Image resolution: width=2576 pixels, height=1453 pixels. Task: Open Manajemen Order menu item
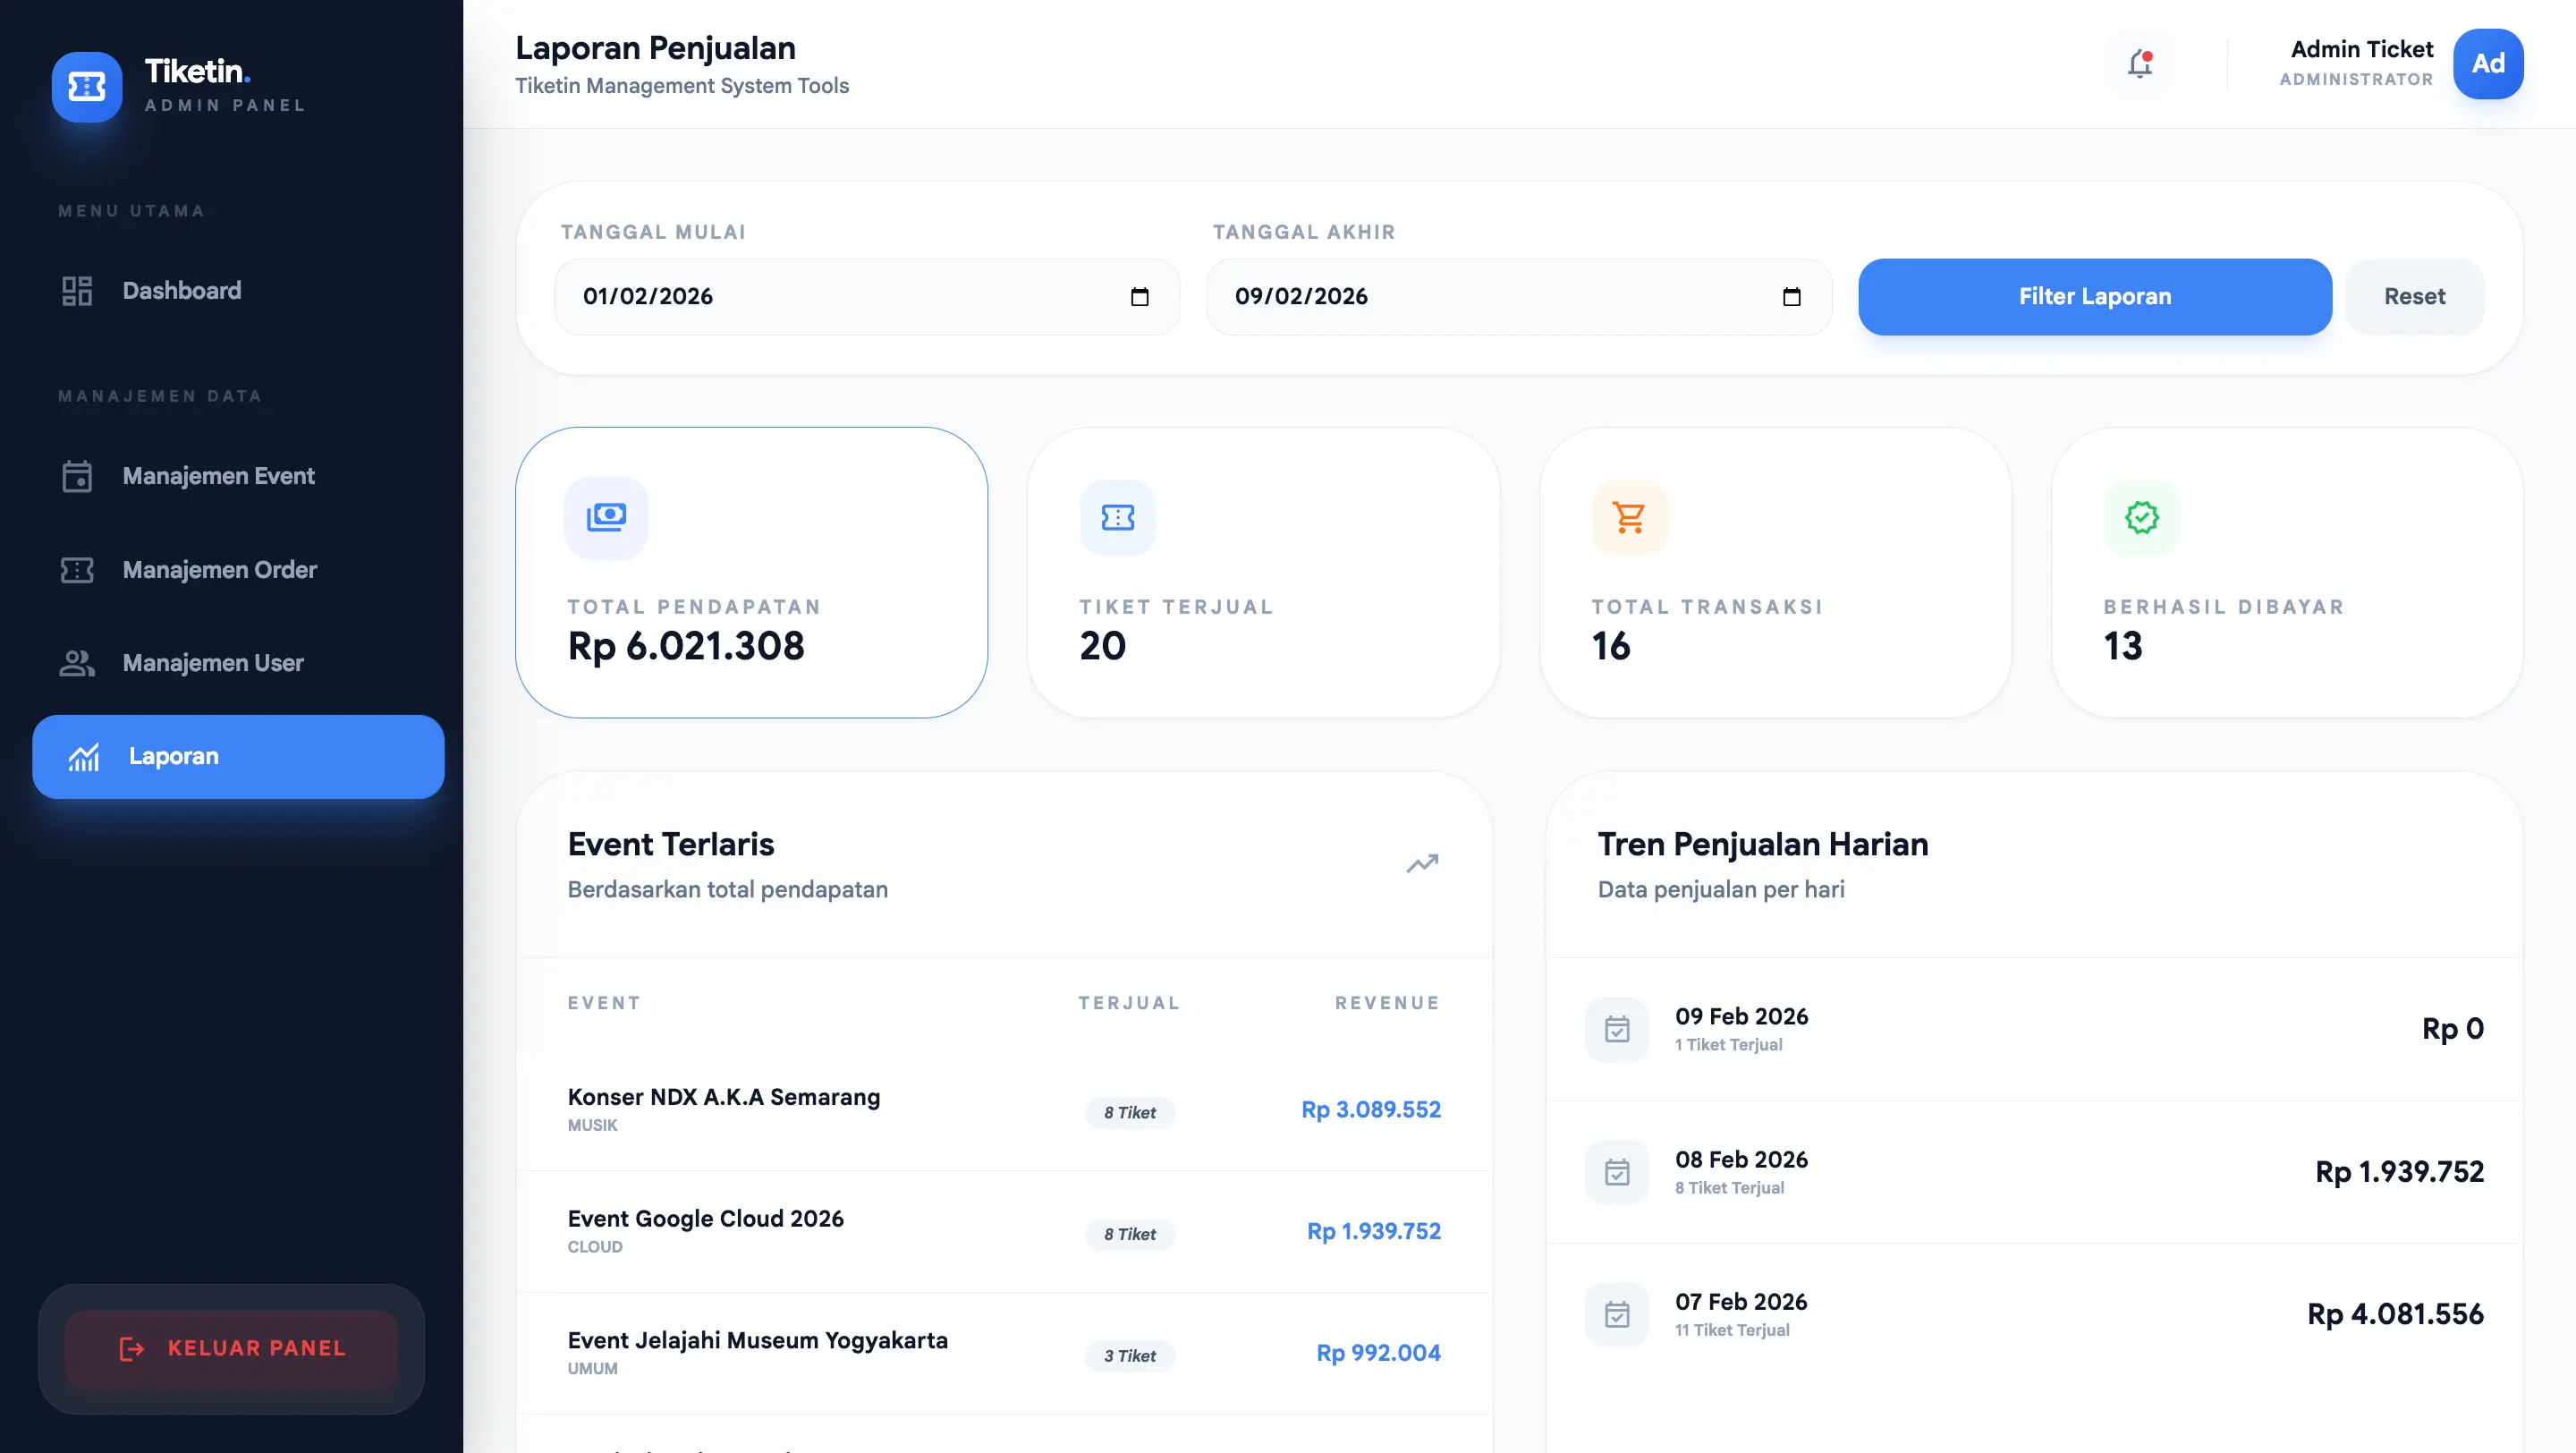(219, 570)
